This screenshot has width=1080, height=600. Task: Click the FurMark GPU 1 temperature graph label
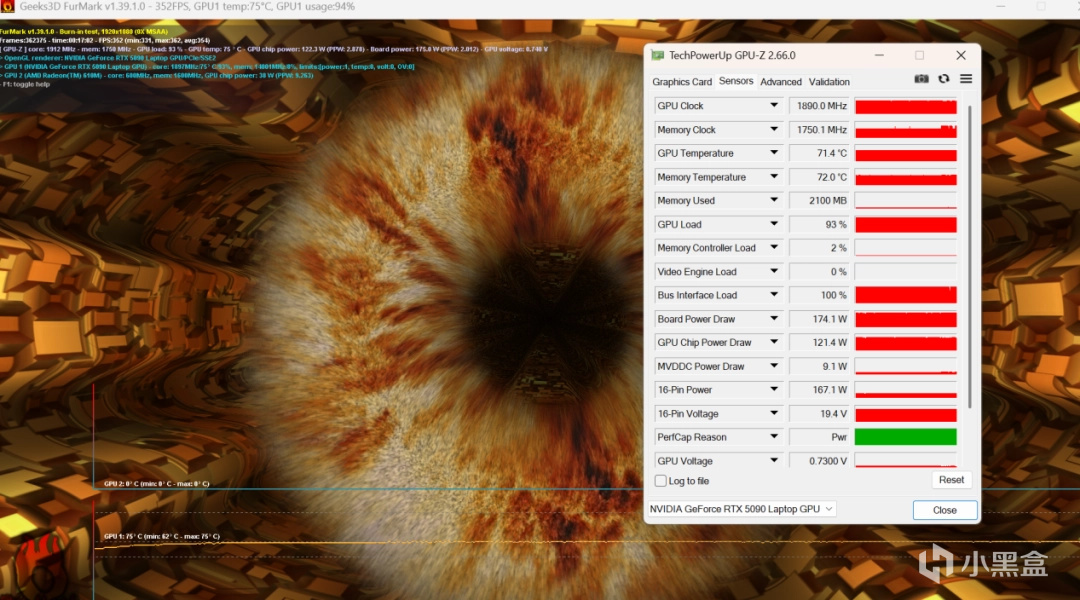point(162,536)
